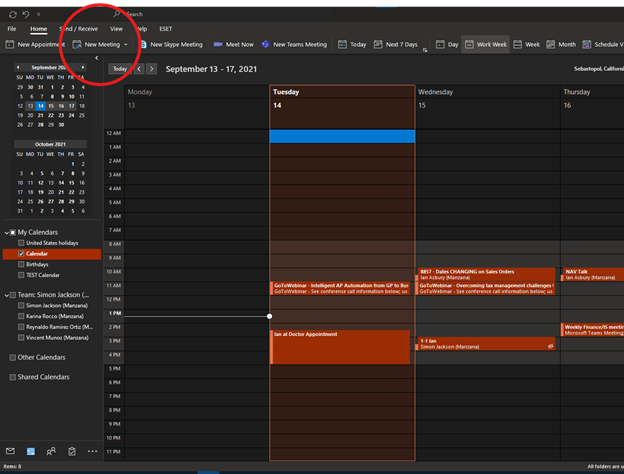Click the ribbon Today button

tap(352, 45)
